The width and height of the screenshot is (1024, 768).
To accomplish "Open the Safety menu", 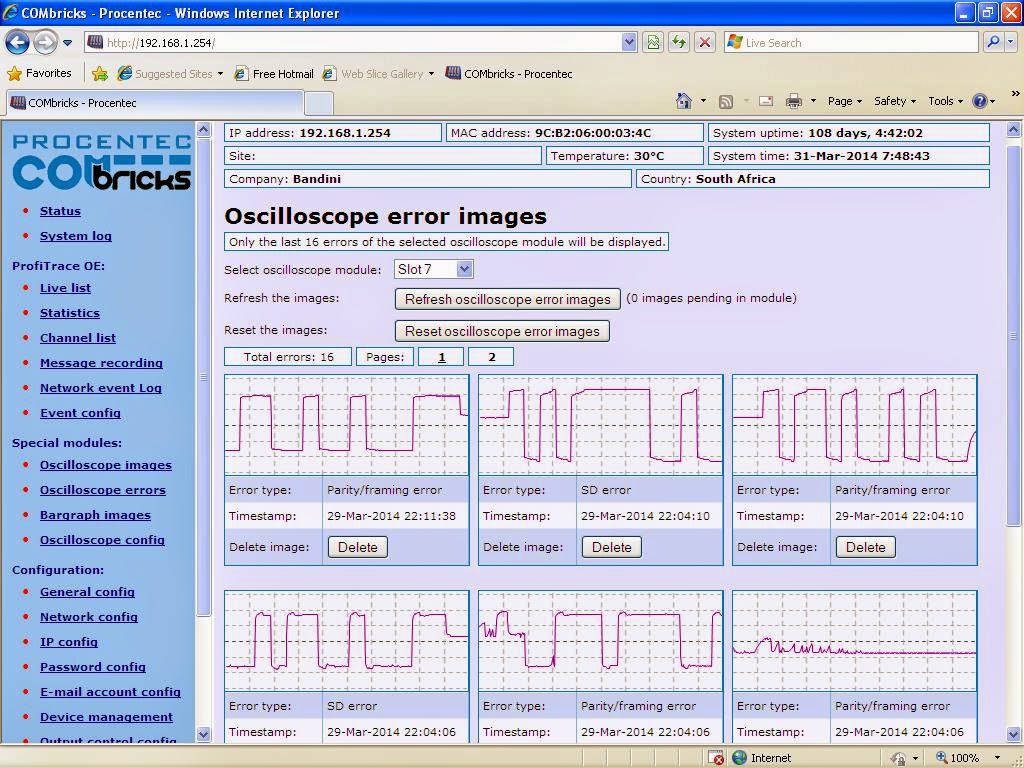I will point(895,101).
